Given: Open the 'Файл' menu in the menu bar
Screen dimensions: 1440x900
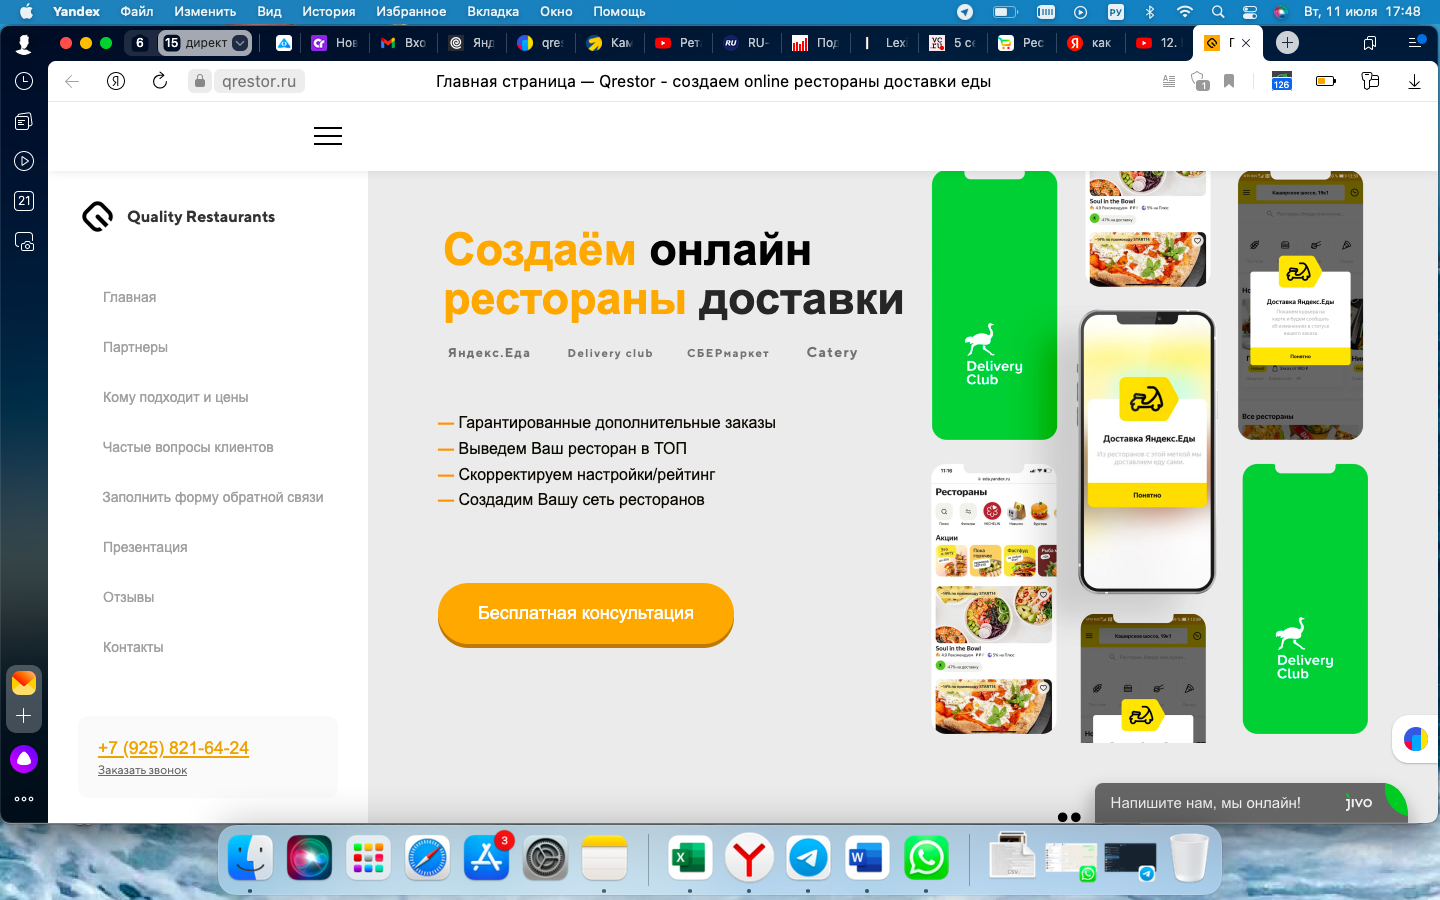Looking at the screenshot, I should (x=137, y=12).
